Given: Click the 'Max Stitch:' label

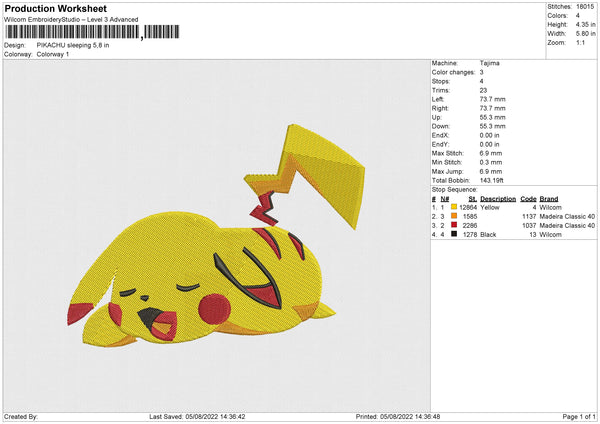Looking at the screenshot, I should click(447, 153).
